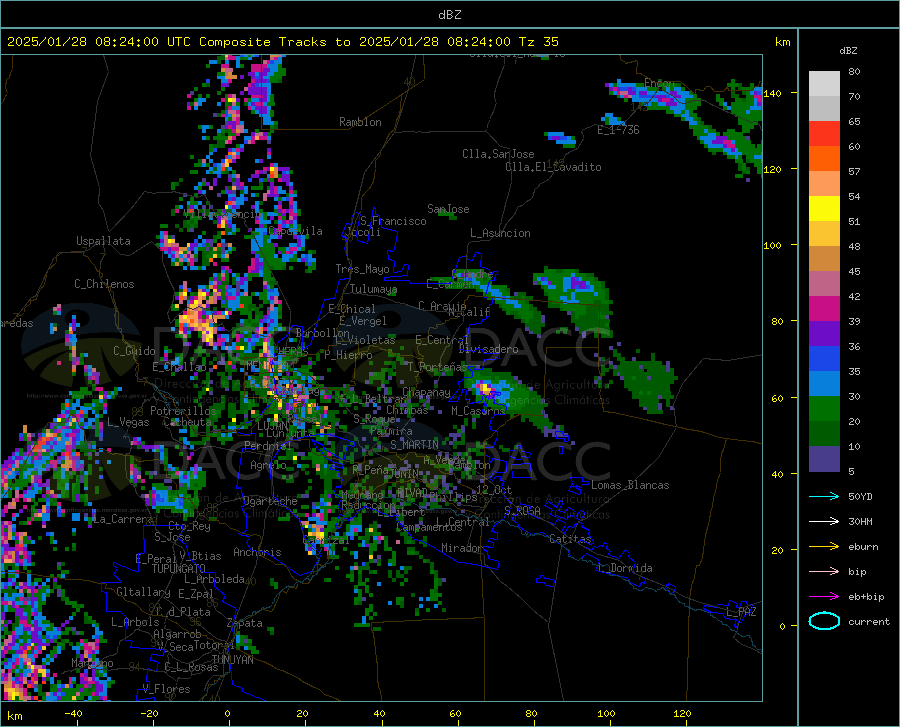Click the cyan 50YD arrow icon
The height and width of the screenshot is (727, 900).
click(824, 496)
